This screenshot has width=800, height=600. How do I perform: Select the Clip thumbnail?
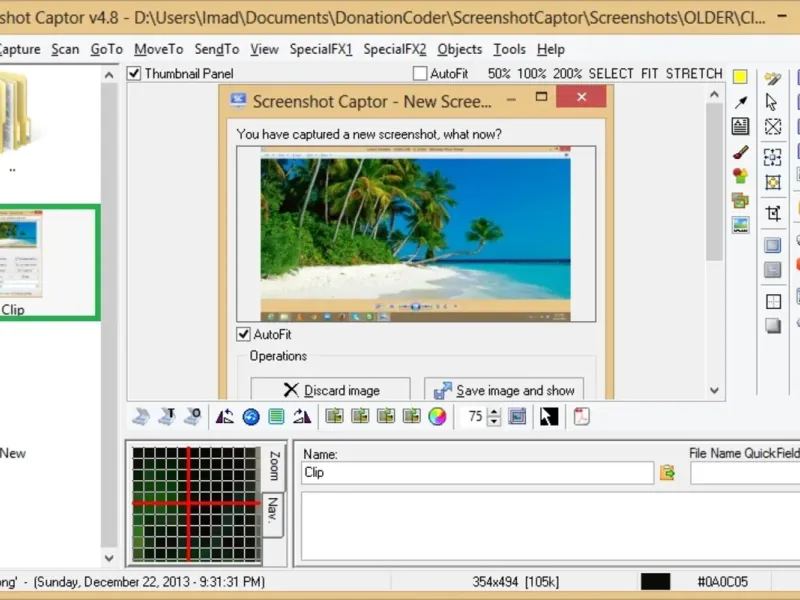(x=49, y=263)
